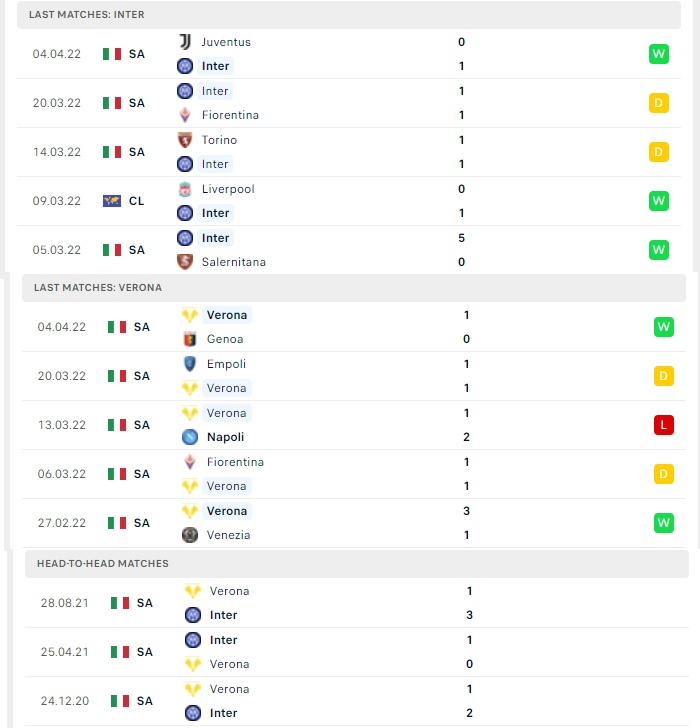The width and height of the screenshot is (700, 728).
Task: Click the red L badge for Verona–Napoli
Action: pyautogui.click(x=664, y=425)
